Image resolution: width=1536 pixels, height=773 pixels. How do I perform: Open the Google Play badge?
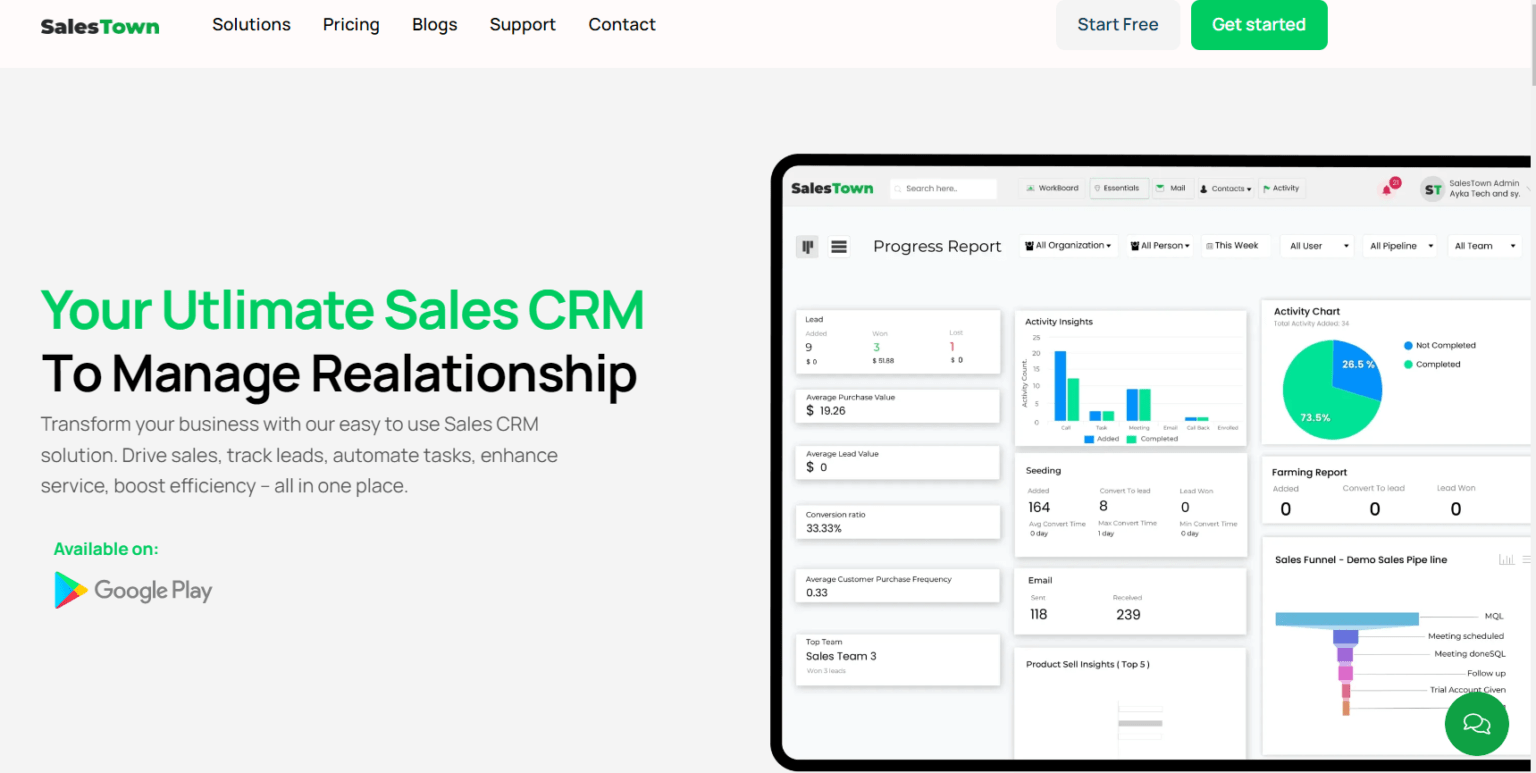(132, 590)
